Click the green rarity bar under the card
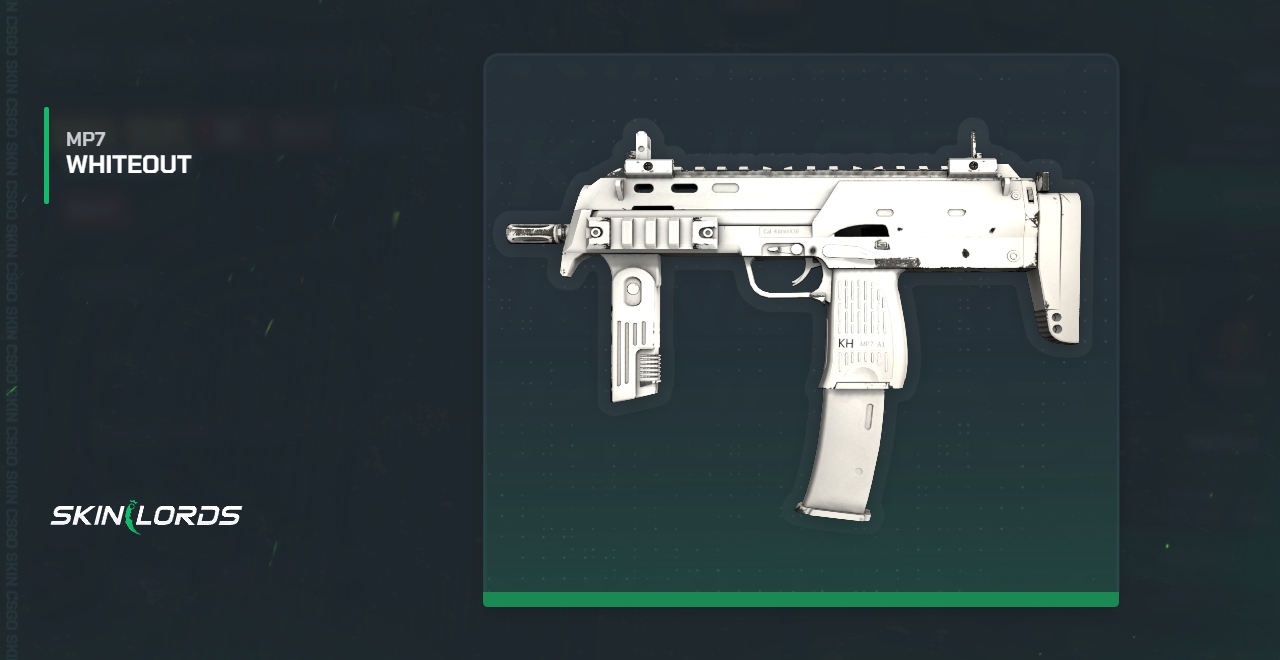Screen dimensions: 1280x660 click(801, 599)
